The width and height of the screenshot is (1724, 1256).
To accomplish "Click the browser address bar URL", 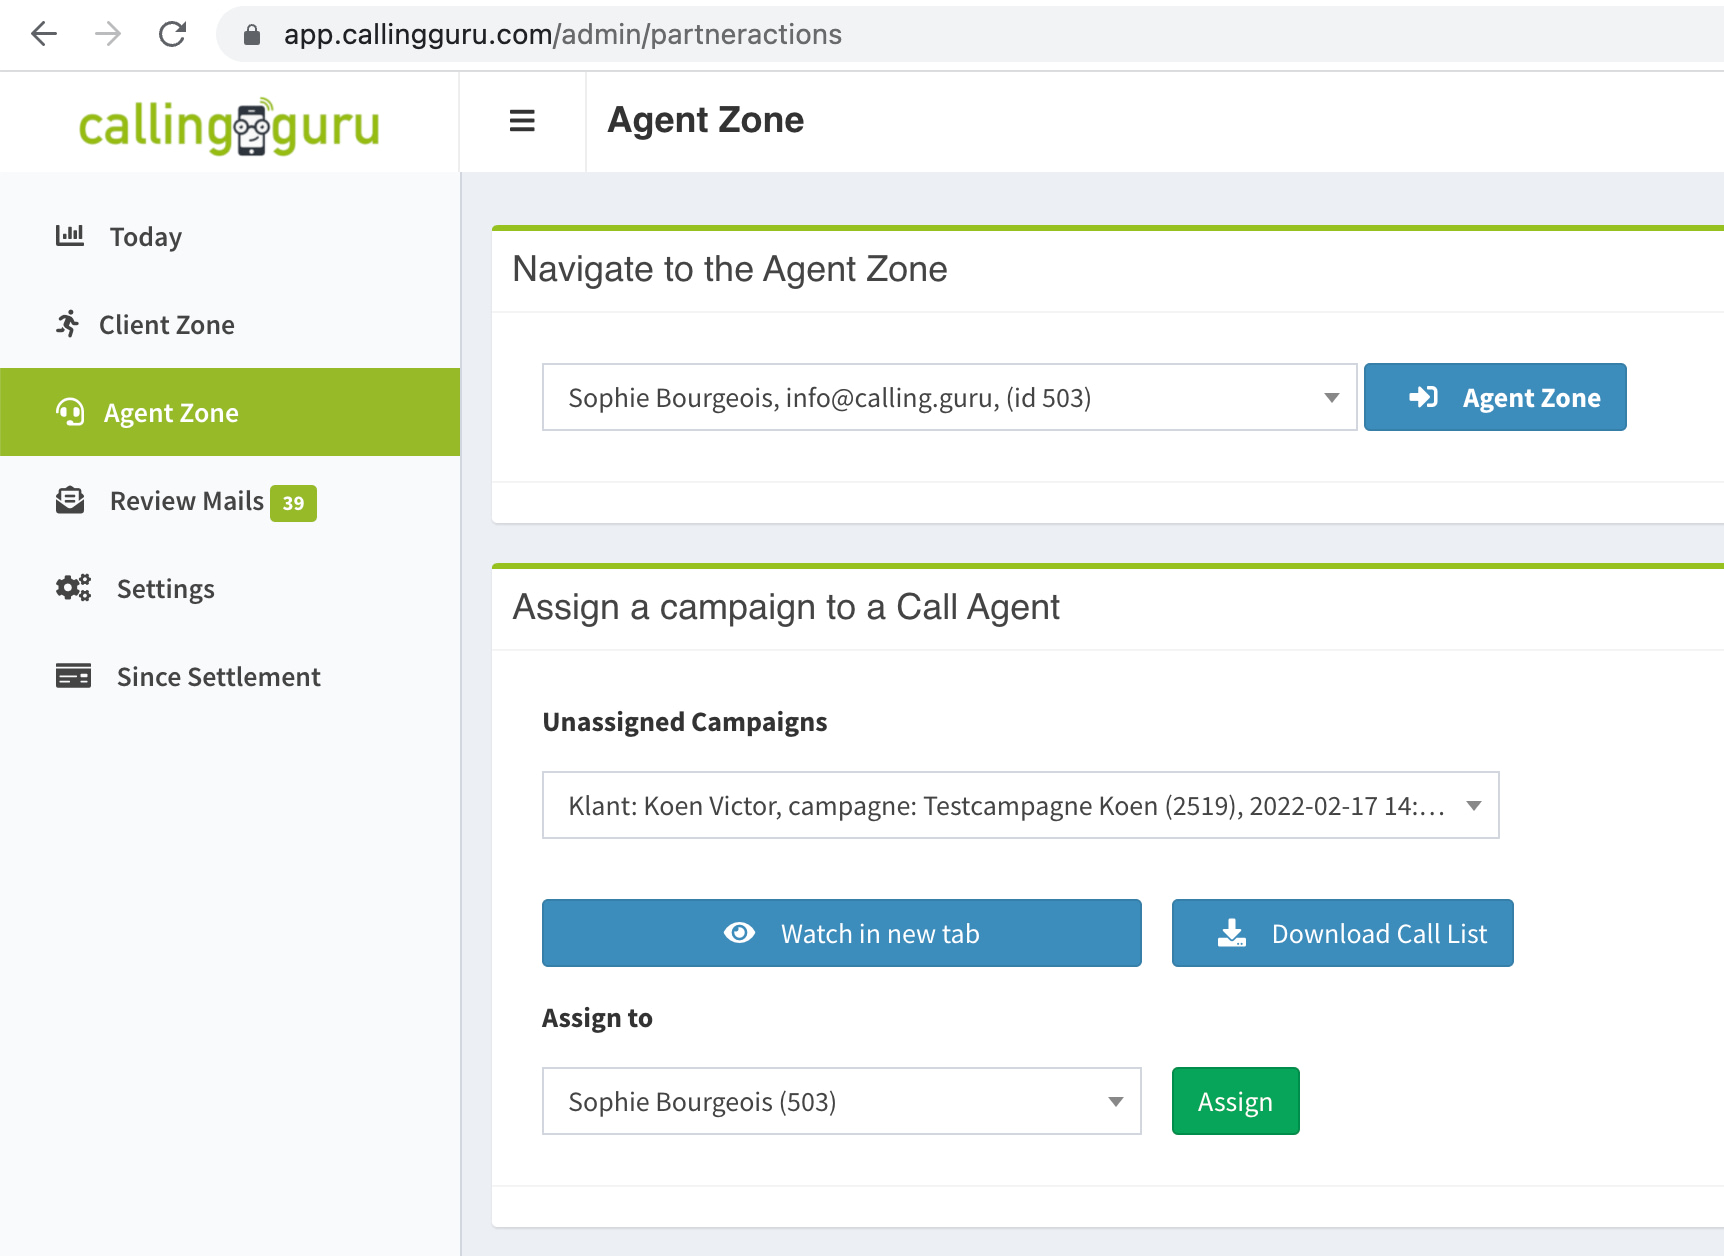I will point(562,34).
